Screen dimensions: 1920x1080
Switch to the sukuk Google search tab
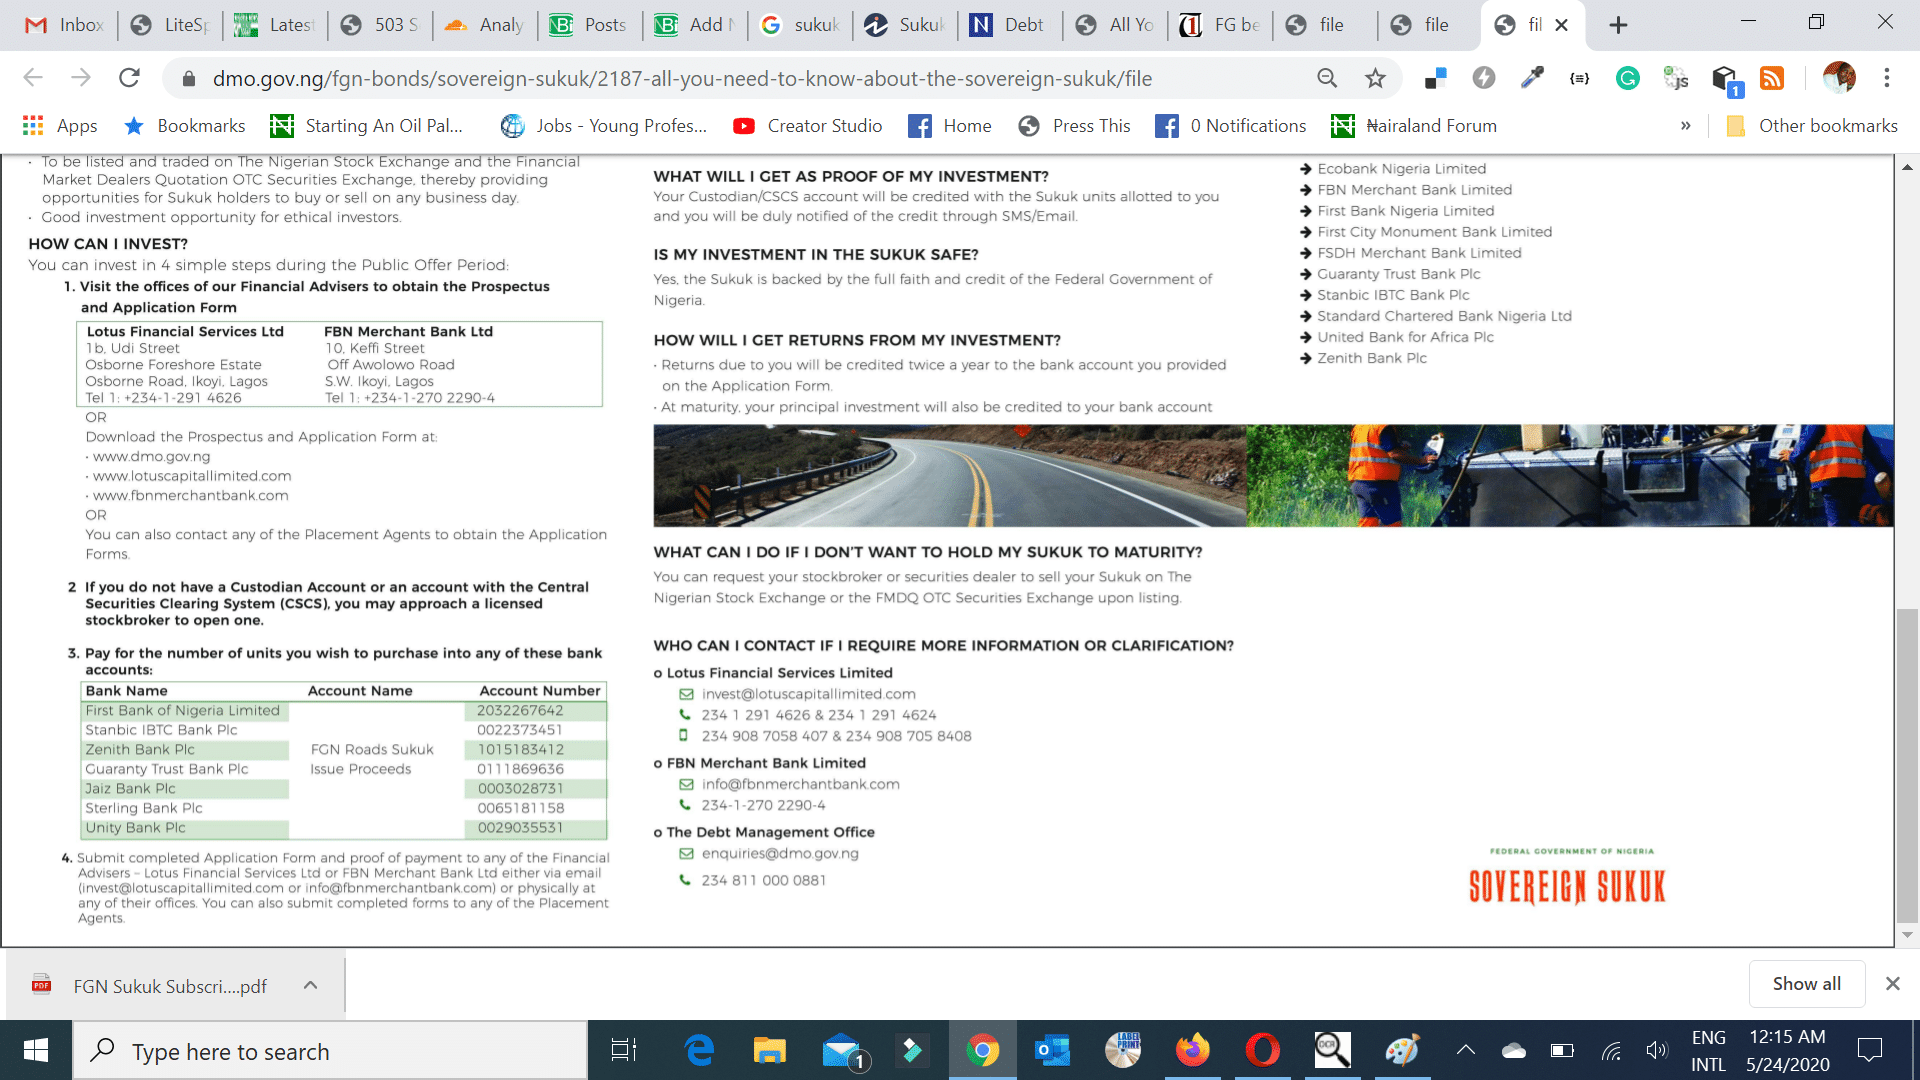point(800,25)
